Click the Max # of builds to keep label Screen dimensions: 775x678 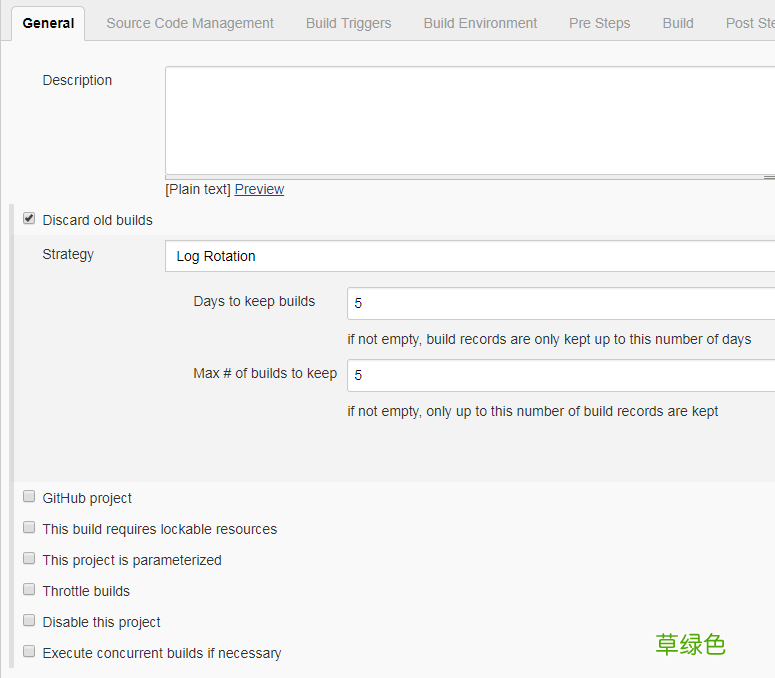coord(265,373)
